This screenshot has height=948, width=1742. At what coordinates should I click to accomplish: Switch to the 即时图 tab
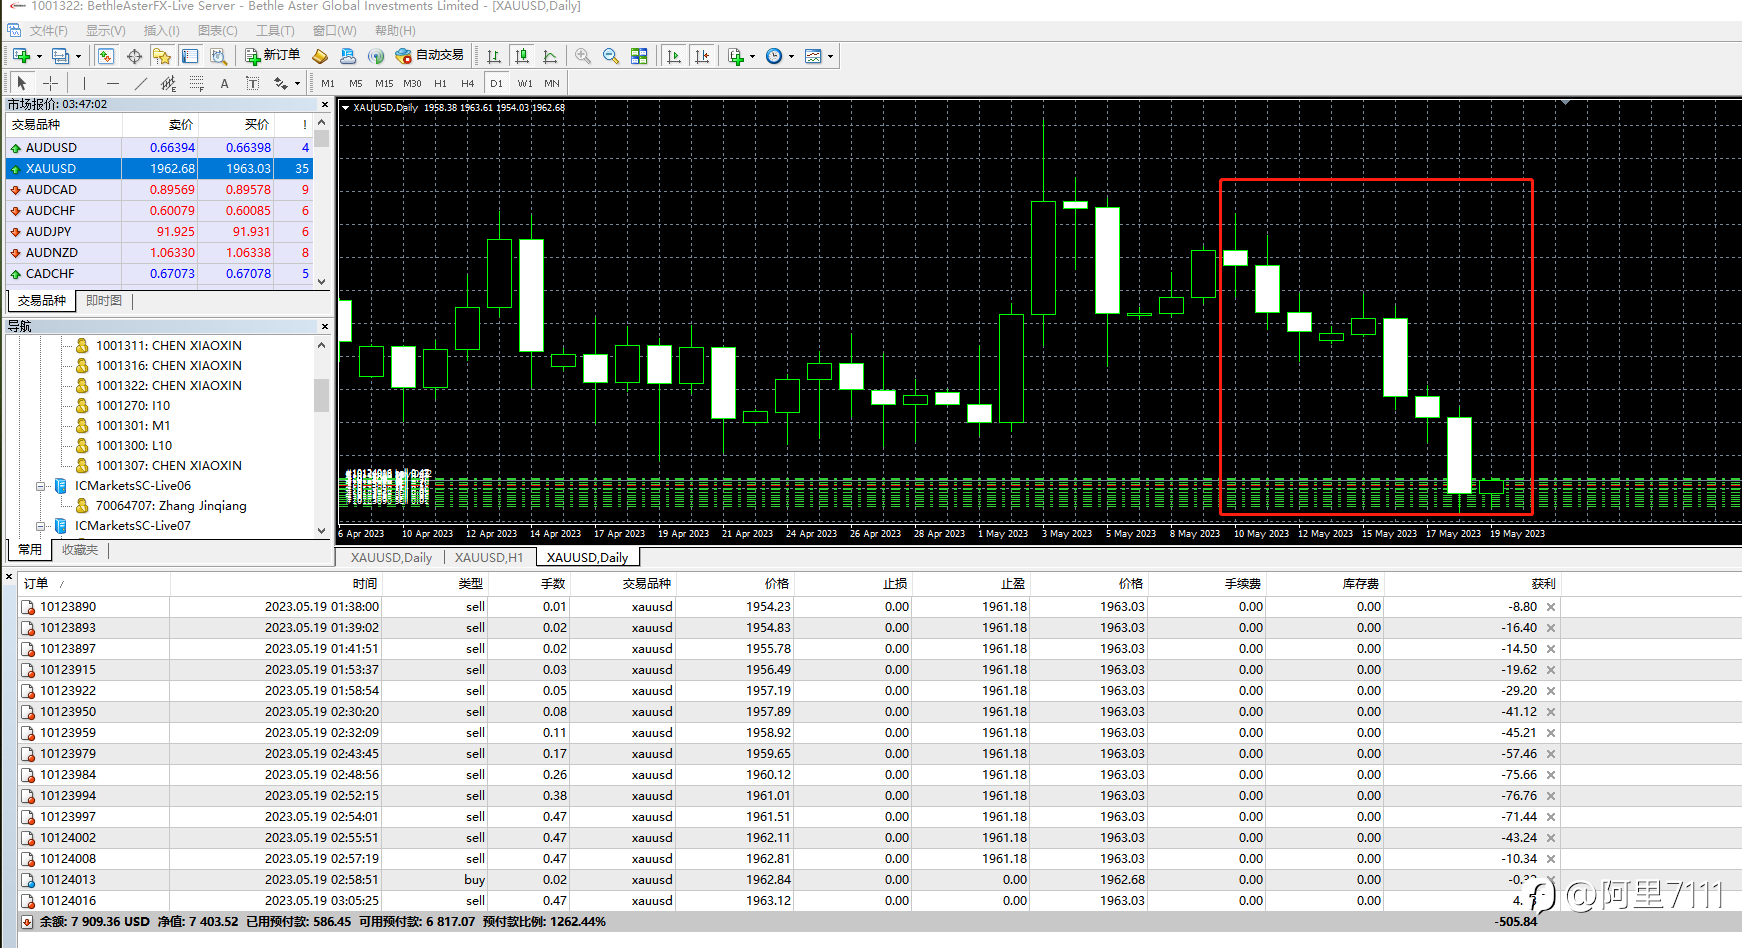(x=103, y=300)
